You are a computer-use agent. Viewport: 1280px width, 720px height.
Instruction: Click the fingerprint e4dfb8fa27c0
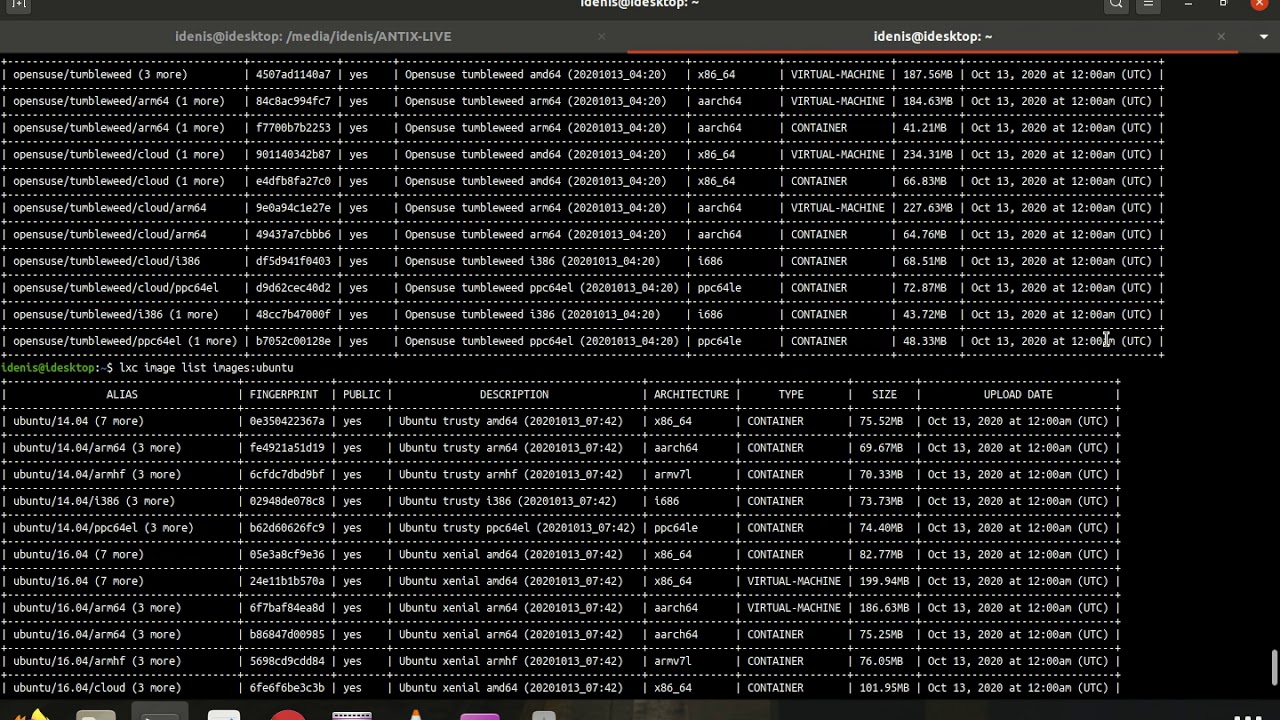[293, 181]
